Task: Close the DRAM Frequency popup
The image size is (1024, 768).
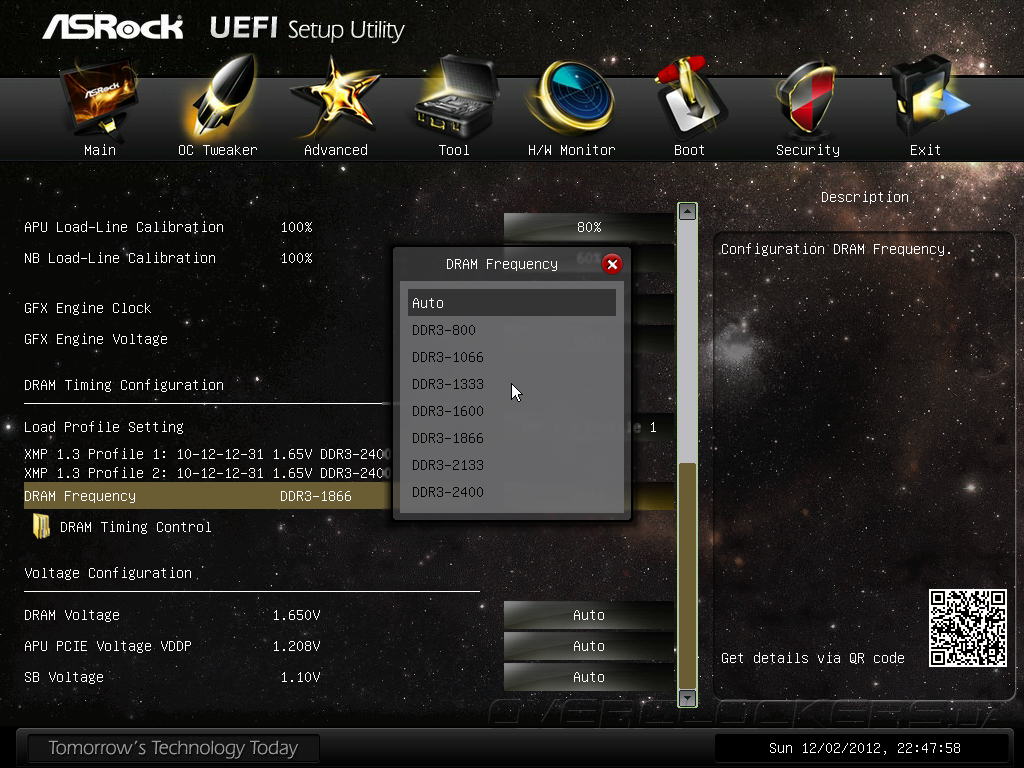Action: (x=612, y=264)
